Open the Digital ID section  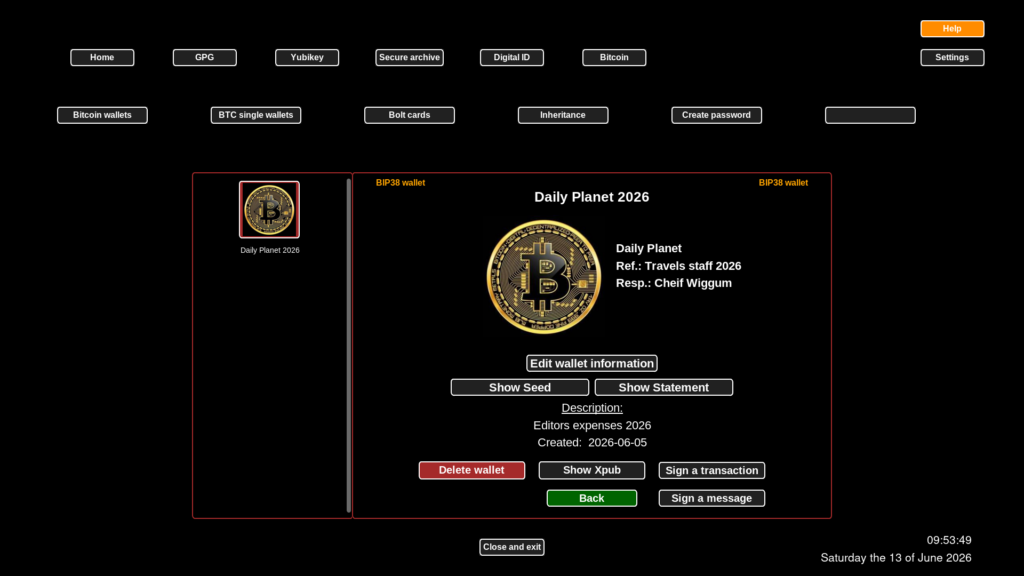coord(511,57)
